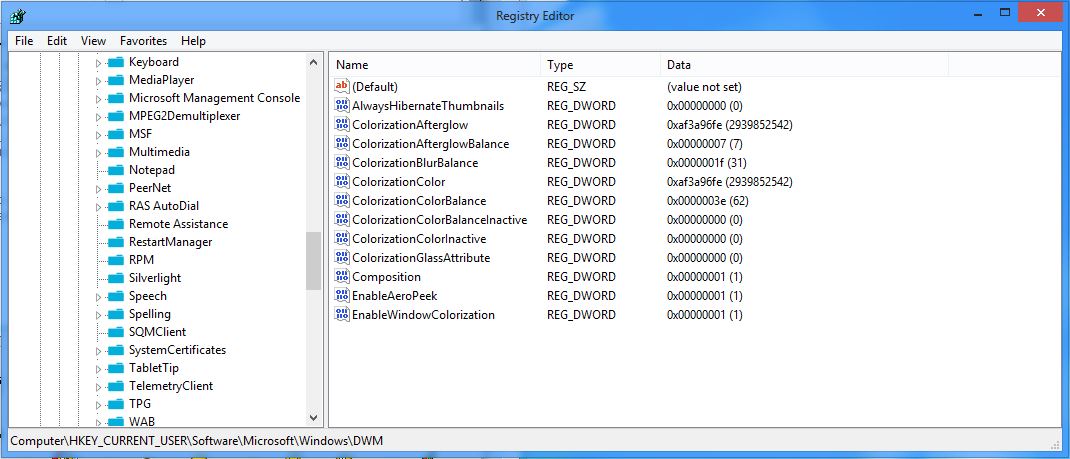Screen dimensions: 1070x459
Task: Click the RestartManager folder icon
Action: coord(116,242)
